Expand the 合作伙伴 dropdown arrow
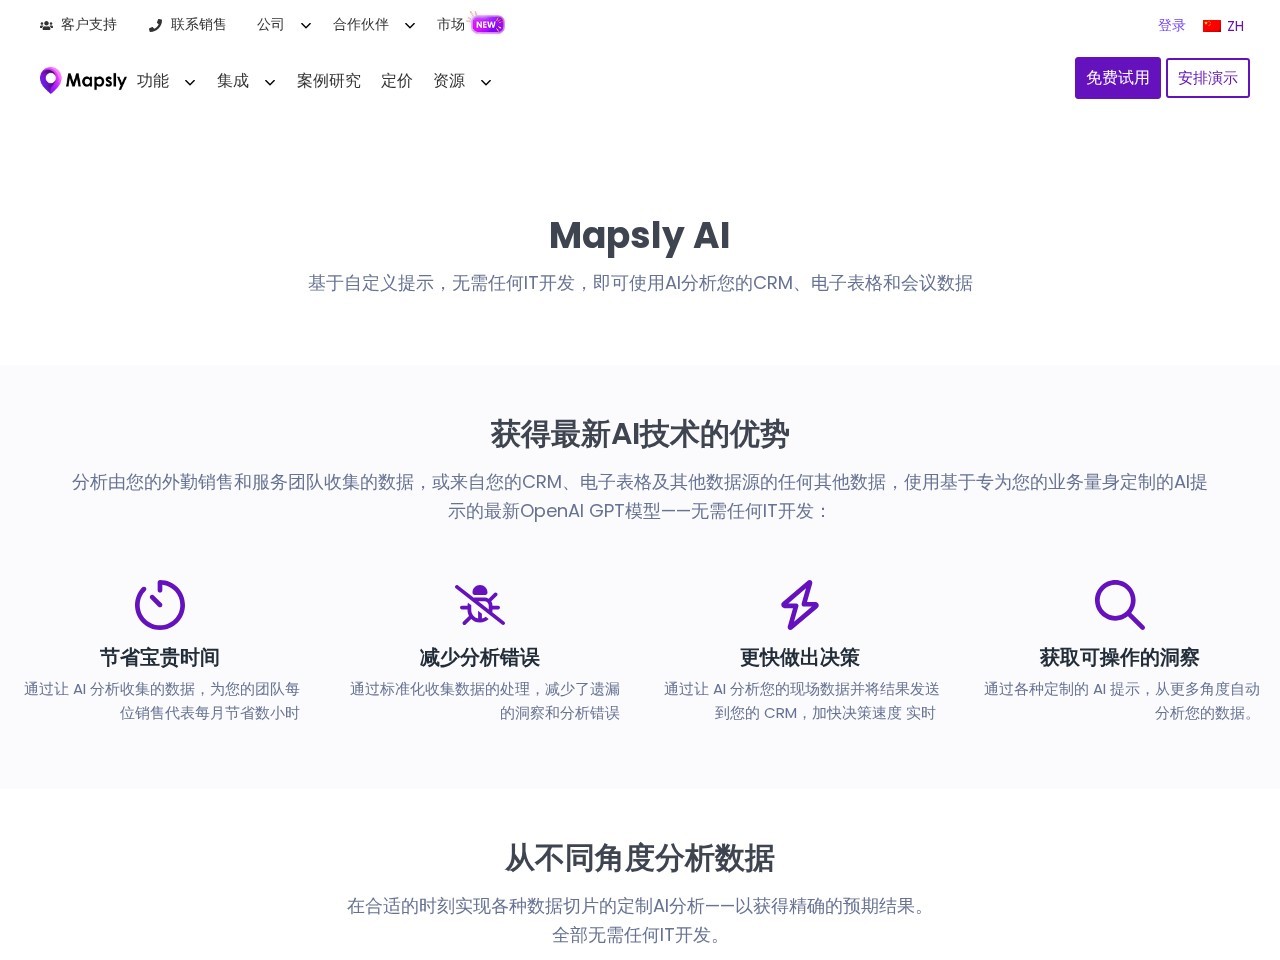 click(x=410, y=26)
